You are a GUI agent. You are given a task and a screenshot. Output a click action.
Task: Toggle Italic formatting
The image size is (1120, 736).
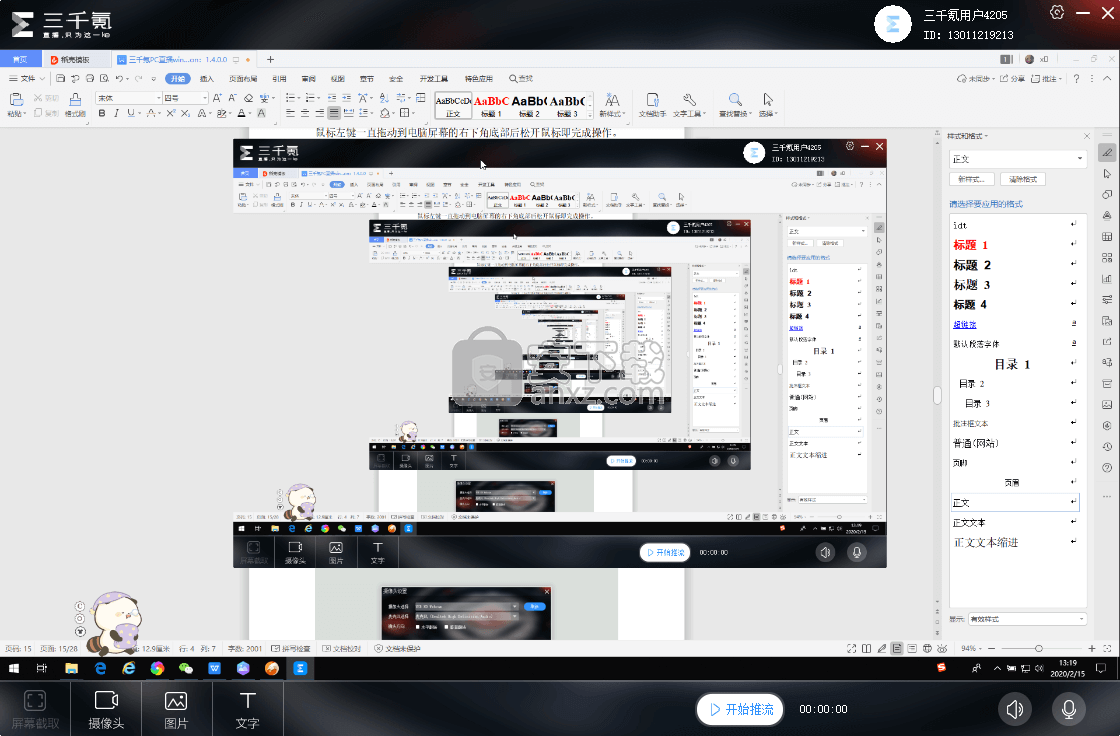coord(116,113)
